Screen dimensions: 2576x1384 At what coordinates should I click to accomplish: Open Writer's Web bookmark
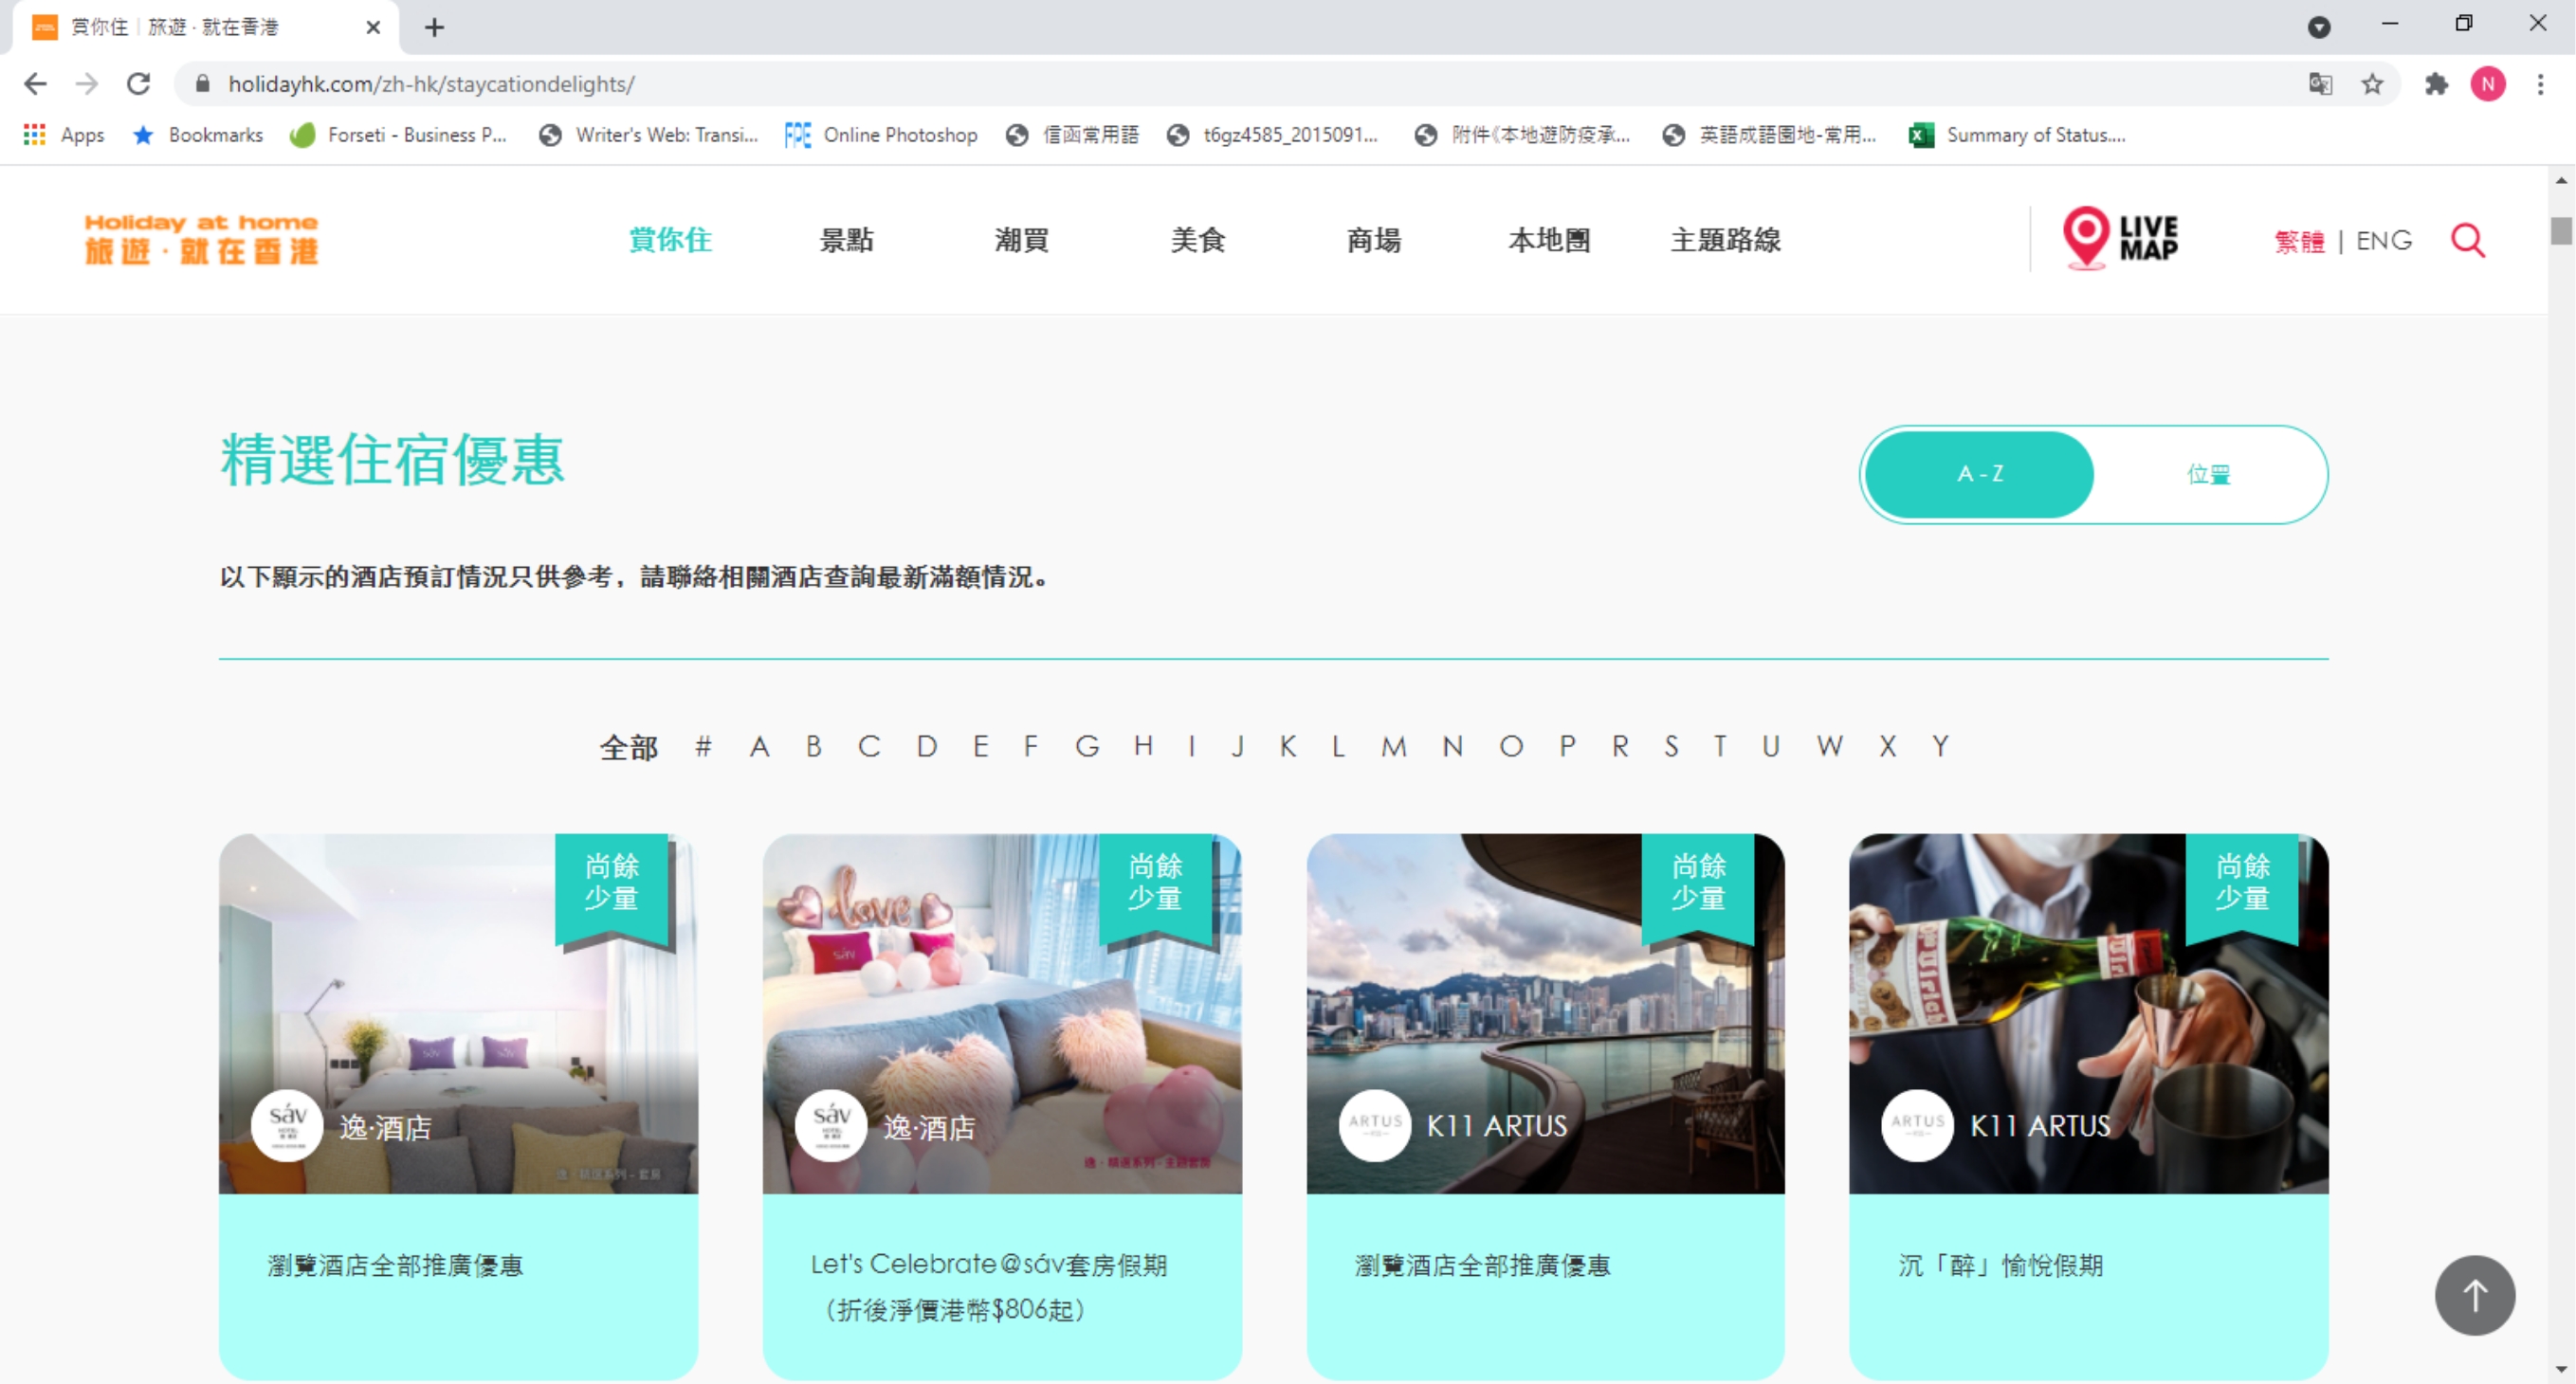coord(649,135)
